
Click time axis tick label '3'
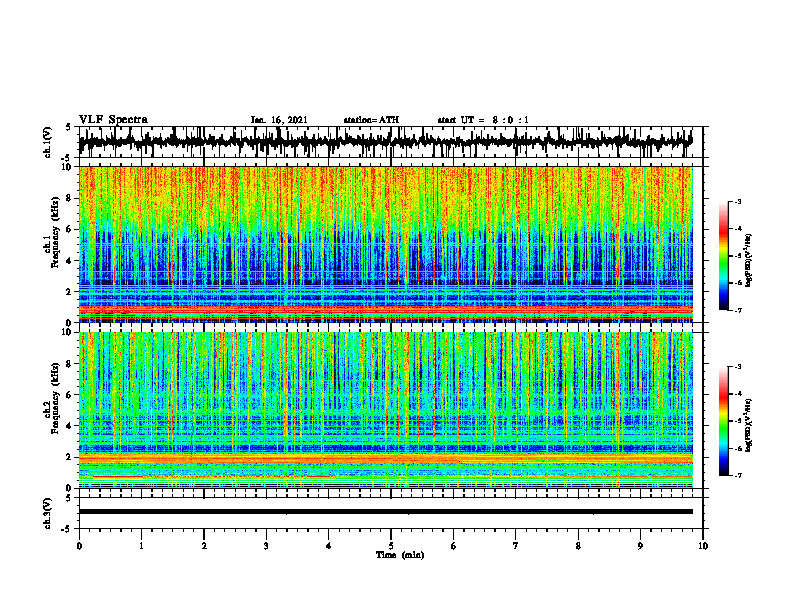click(x=266, y=546)
